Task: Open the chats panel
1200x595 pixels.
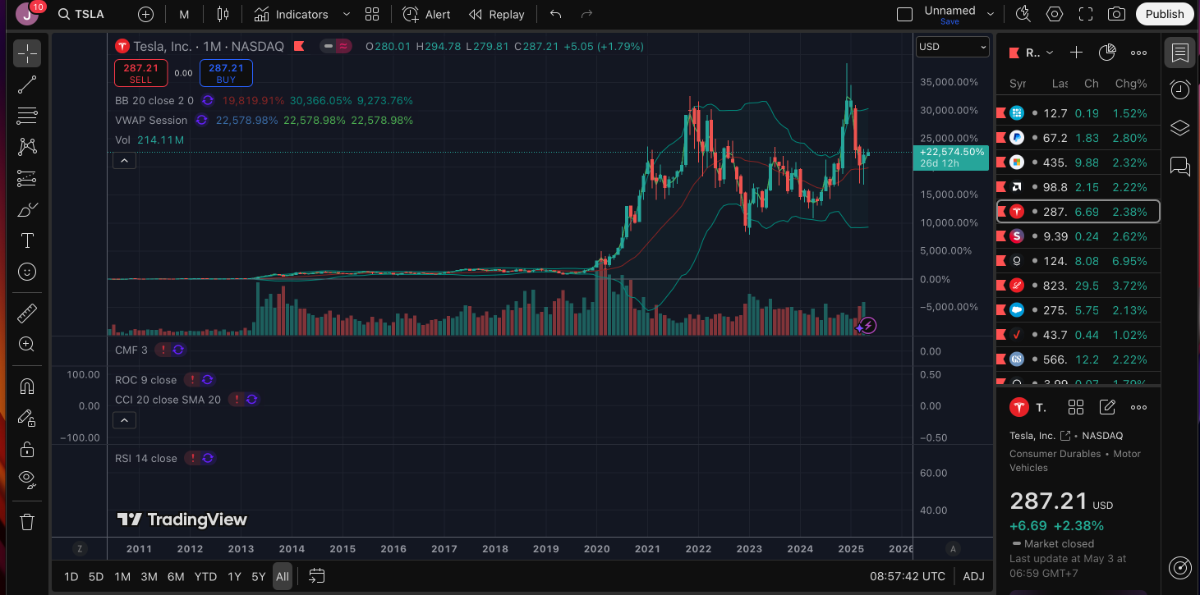Action: tap(1180, 166)
